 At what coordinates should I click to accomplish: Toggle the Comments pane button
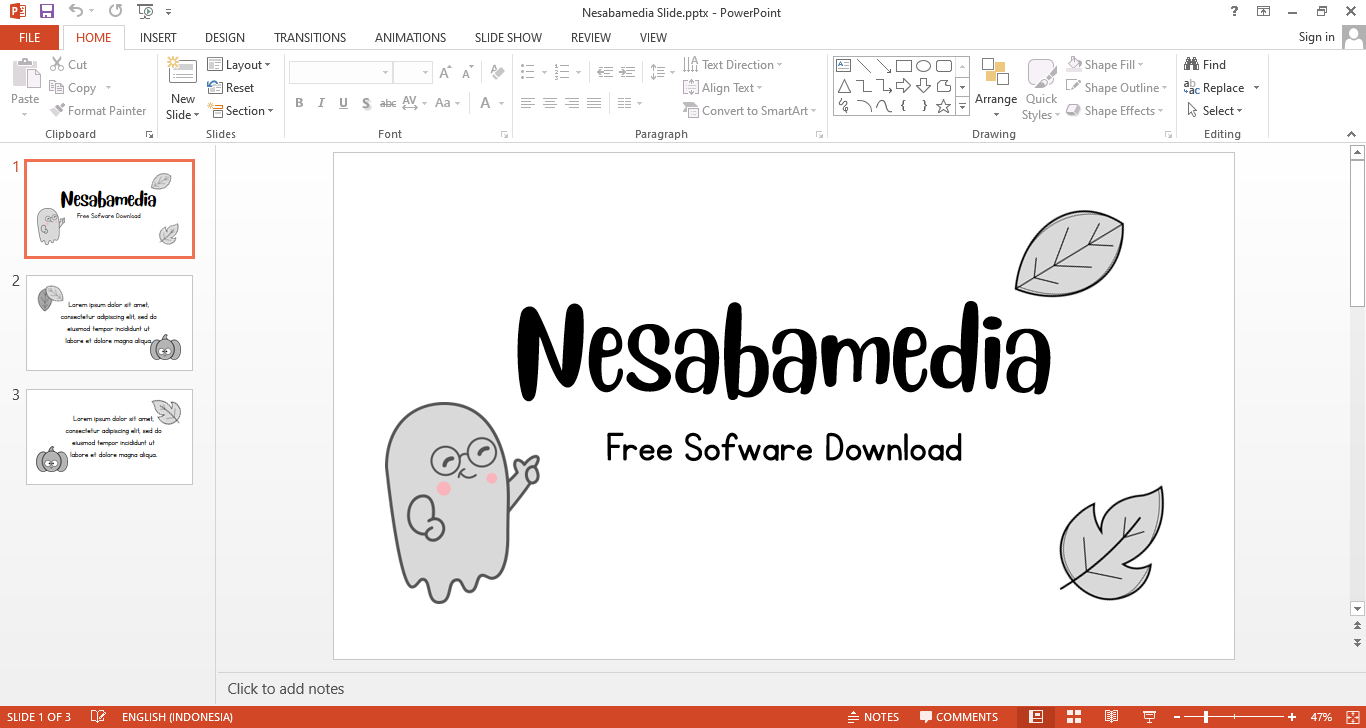coord(959,717)
